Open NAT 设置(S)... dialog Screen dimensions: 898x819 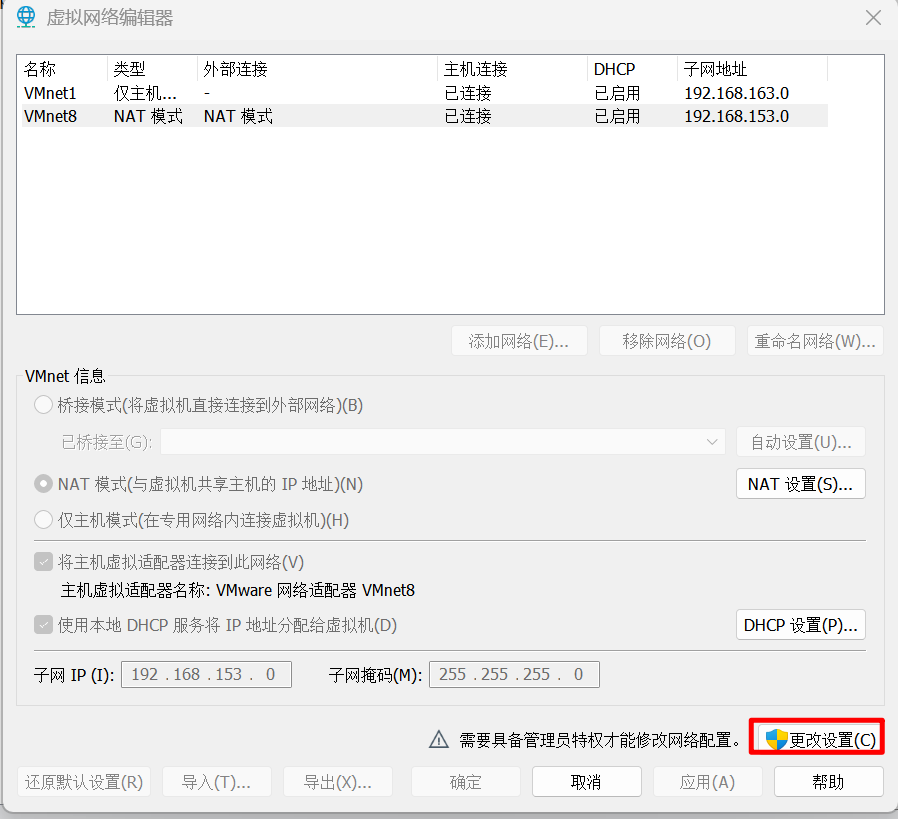coord(801,484)
